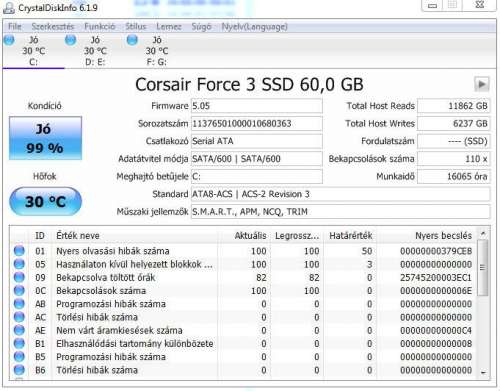500x391 pixels.
Task: Click the power on hours 16065 óra
Action: point(454,177)
